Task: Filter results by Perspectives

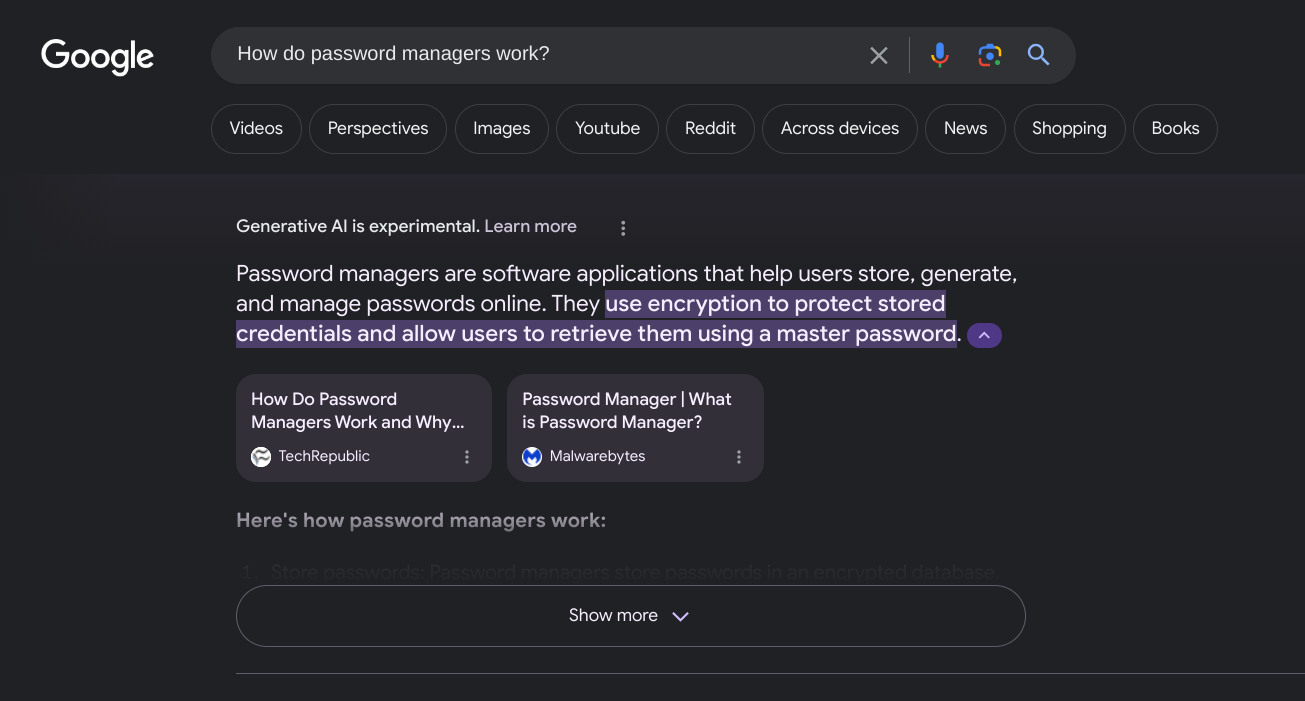Action: click(x=378, y=129)
